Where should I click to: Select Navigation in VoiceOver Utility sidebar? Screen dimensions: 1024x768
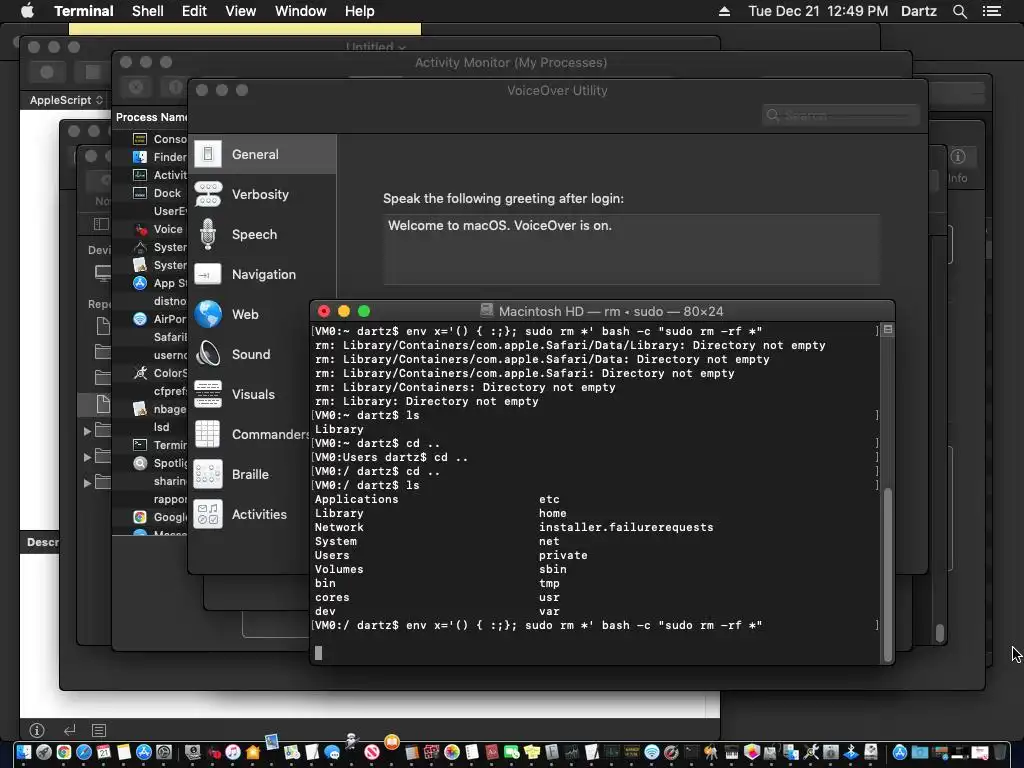(x=263, y=274)
